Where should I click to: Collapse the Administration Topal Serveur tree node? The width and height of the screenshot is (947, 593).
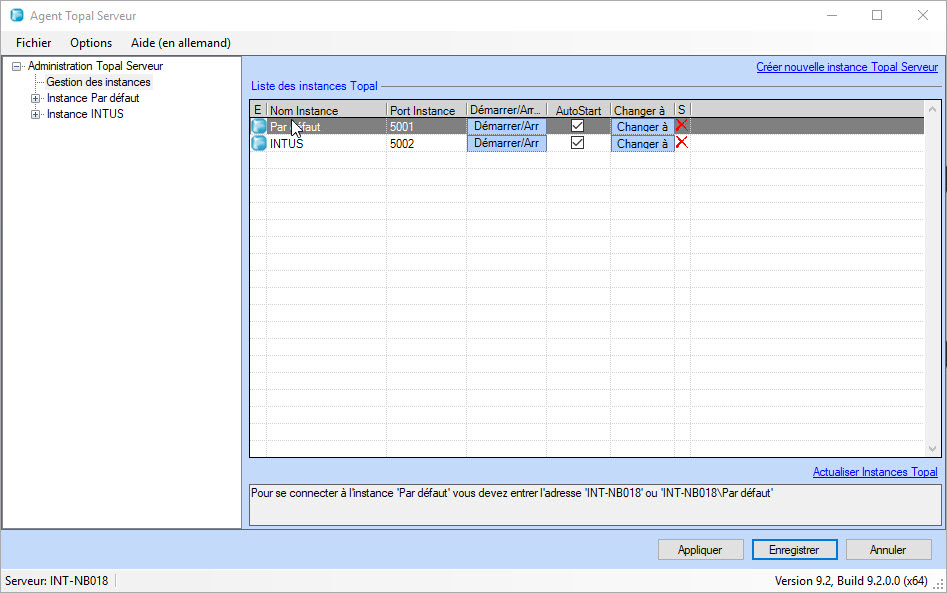[x=17, y=66]
